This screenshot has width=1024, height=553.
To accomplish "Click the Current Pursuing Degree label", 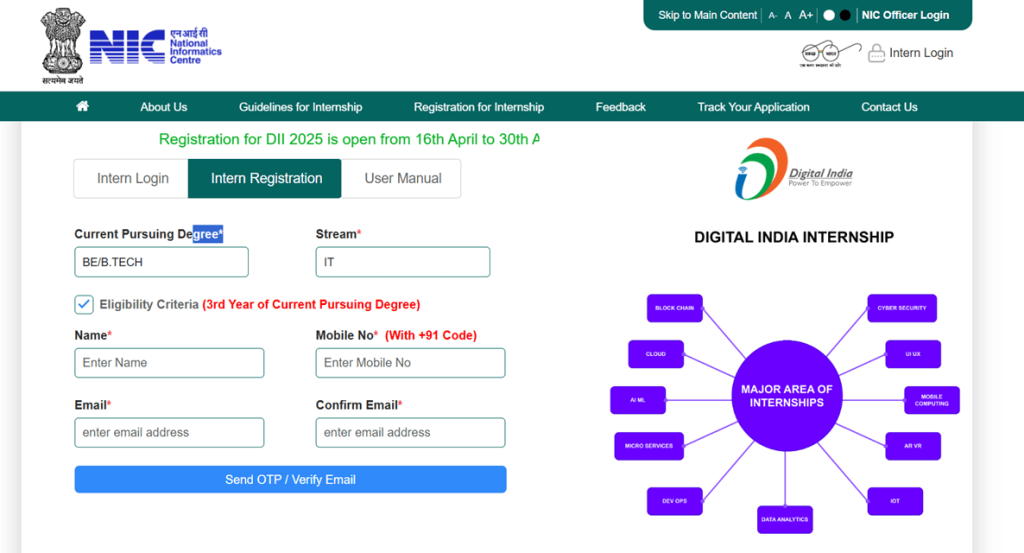I will (x=148, y=234).
